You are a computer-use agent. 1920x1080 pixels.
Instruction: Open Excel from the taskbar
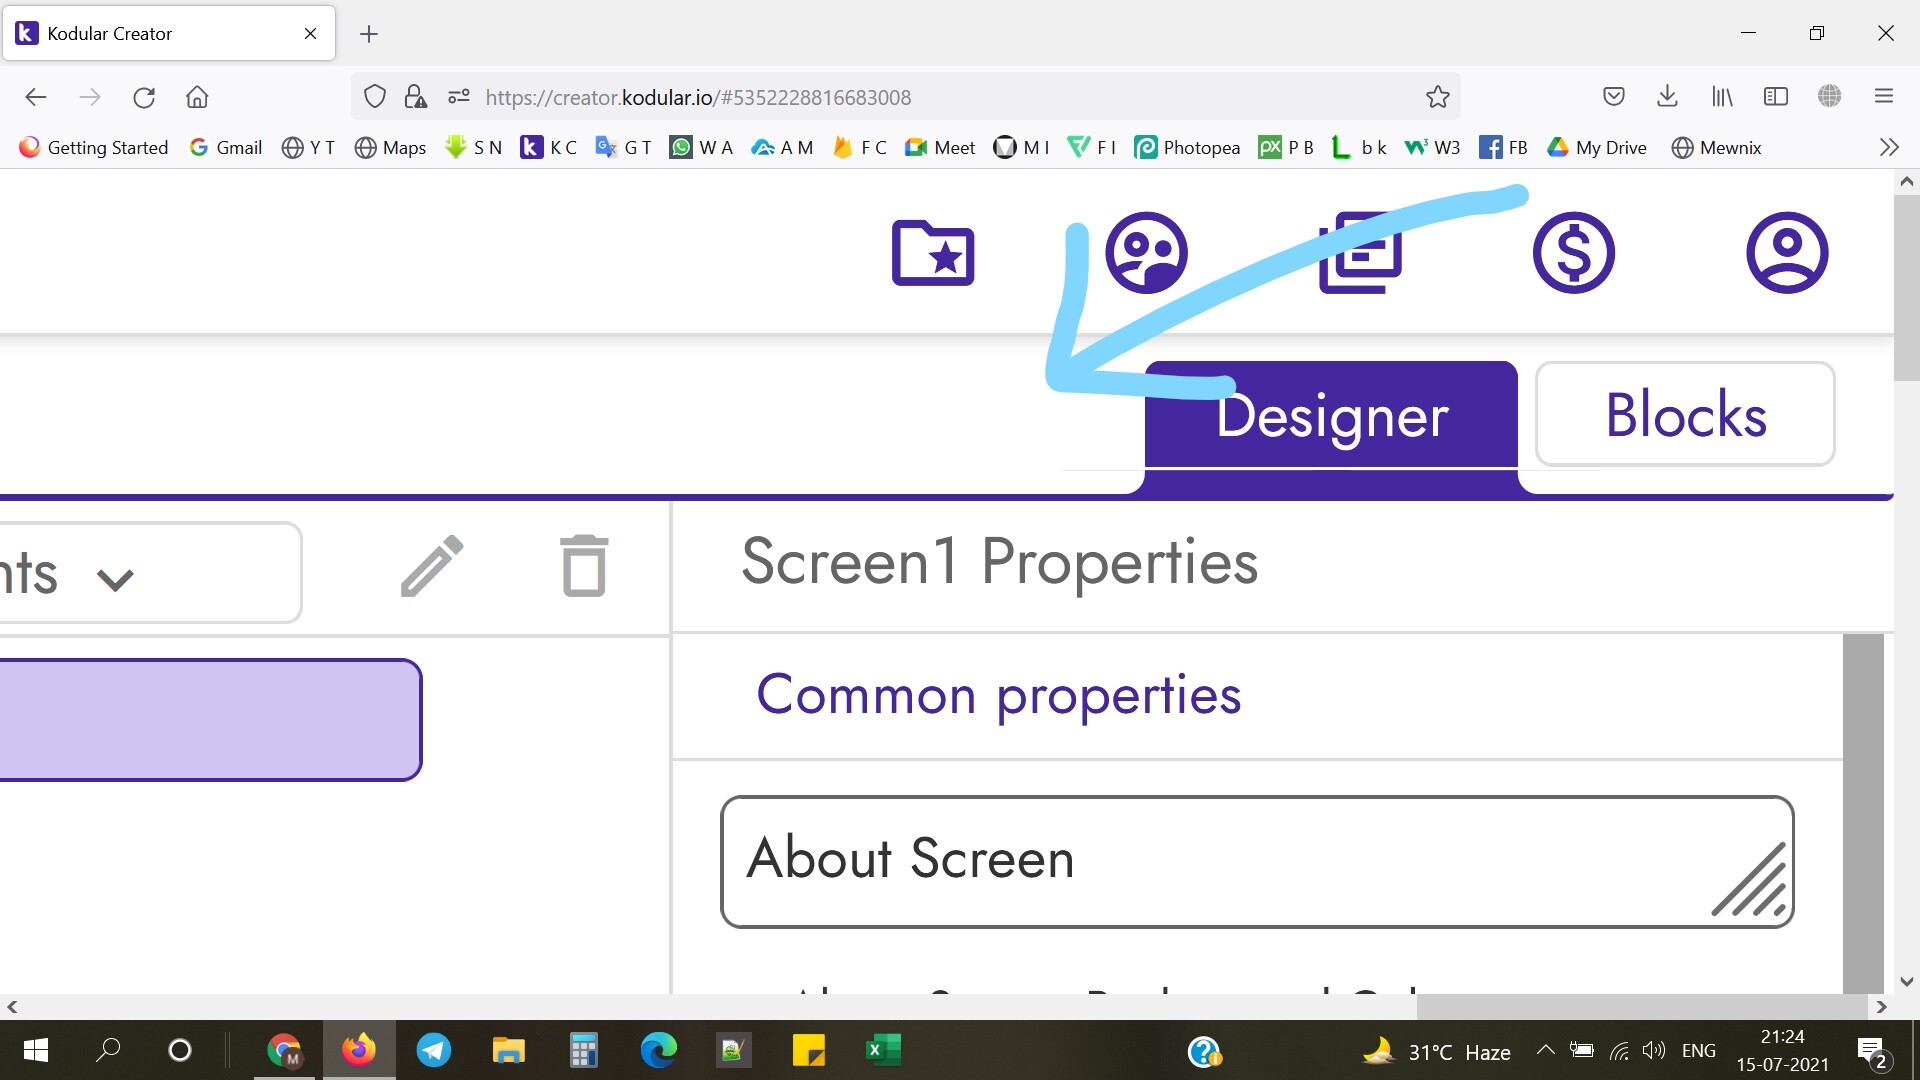click(883, 1050)
